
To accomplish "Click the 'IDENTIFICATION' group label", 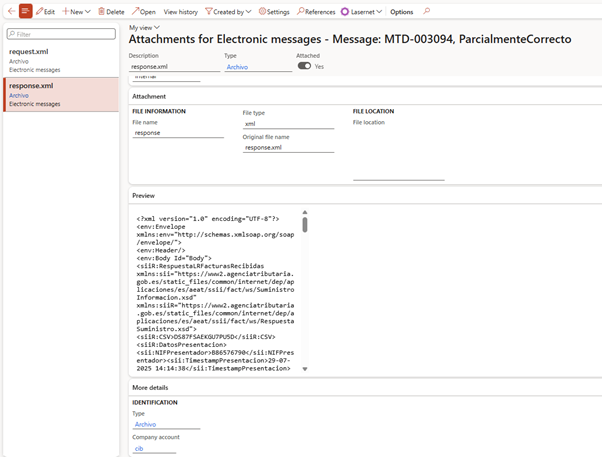I will (x=155, y=402).
